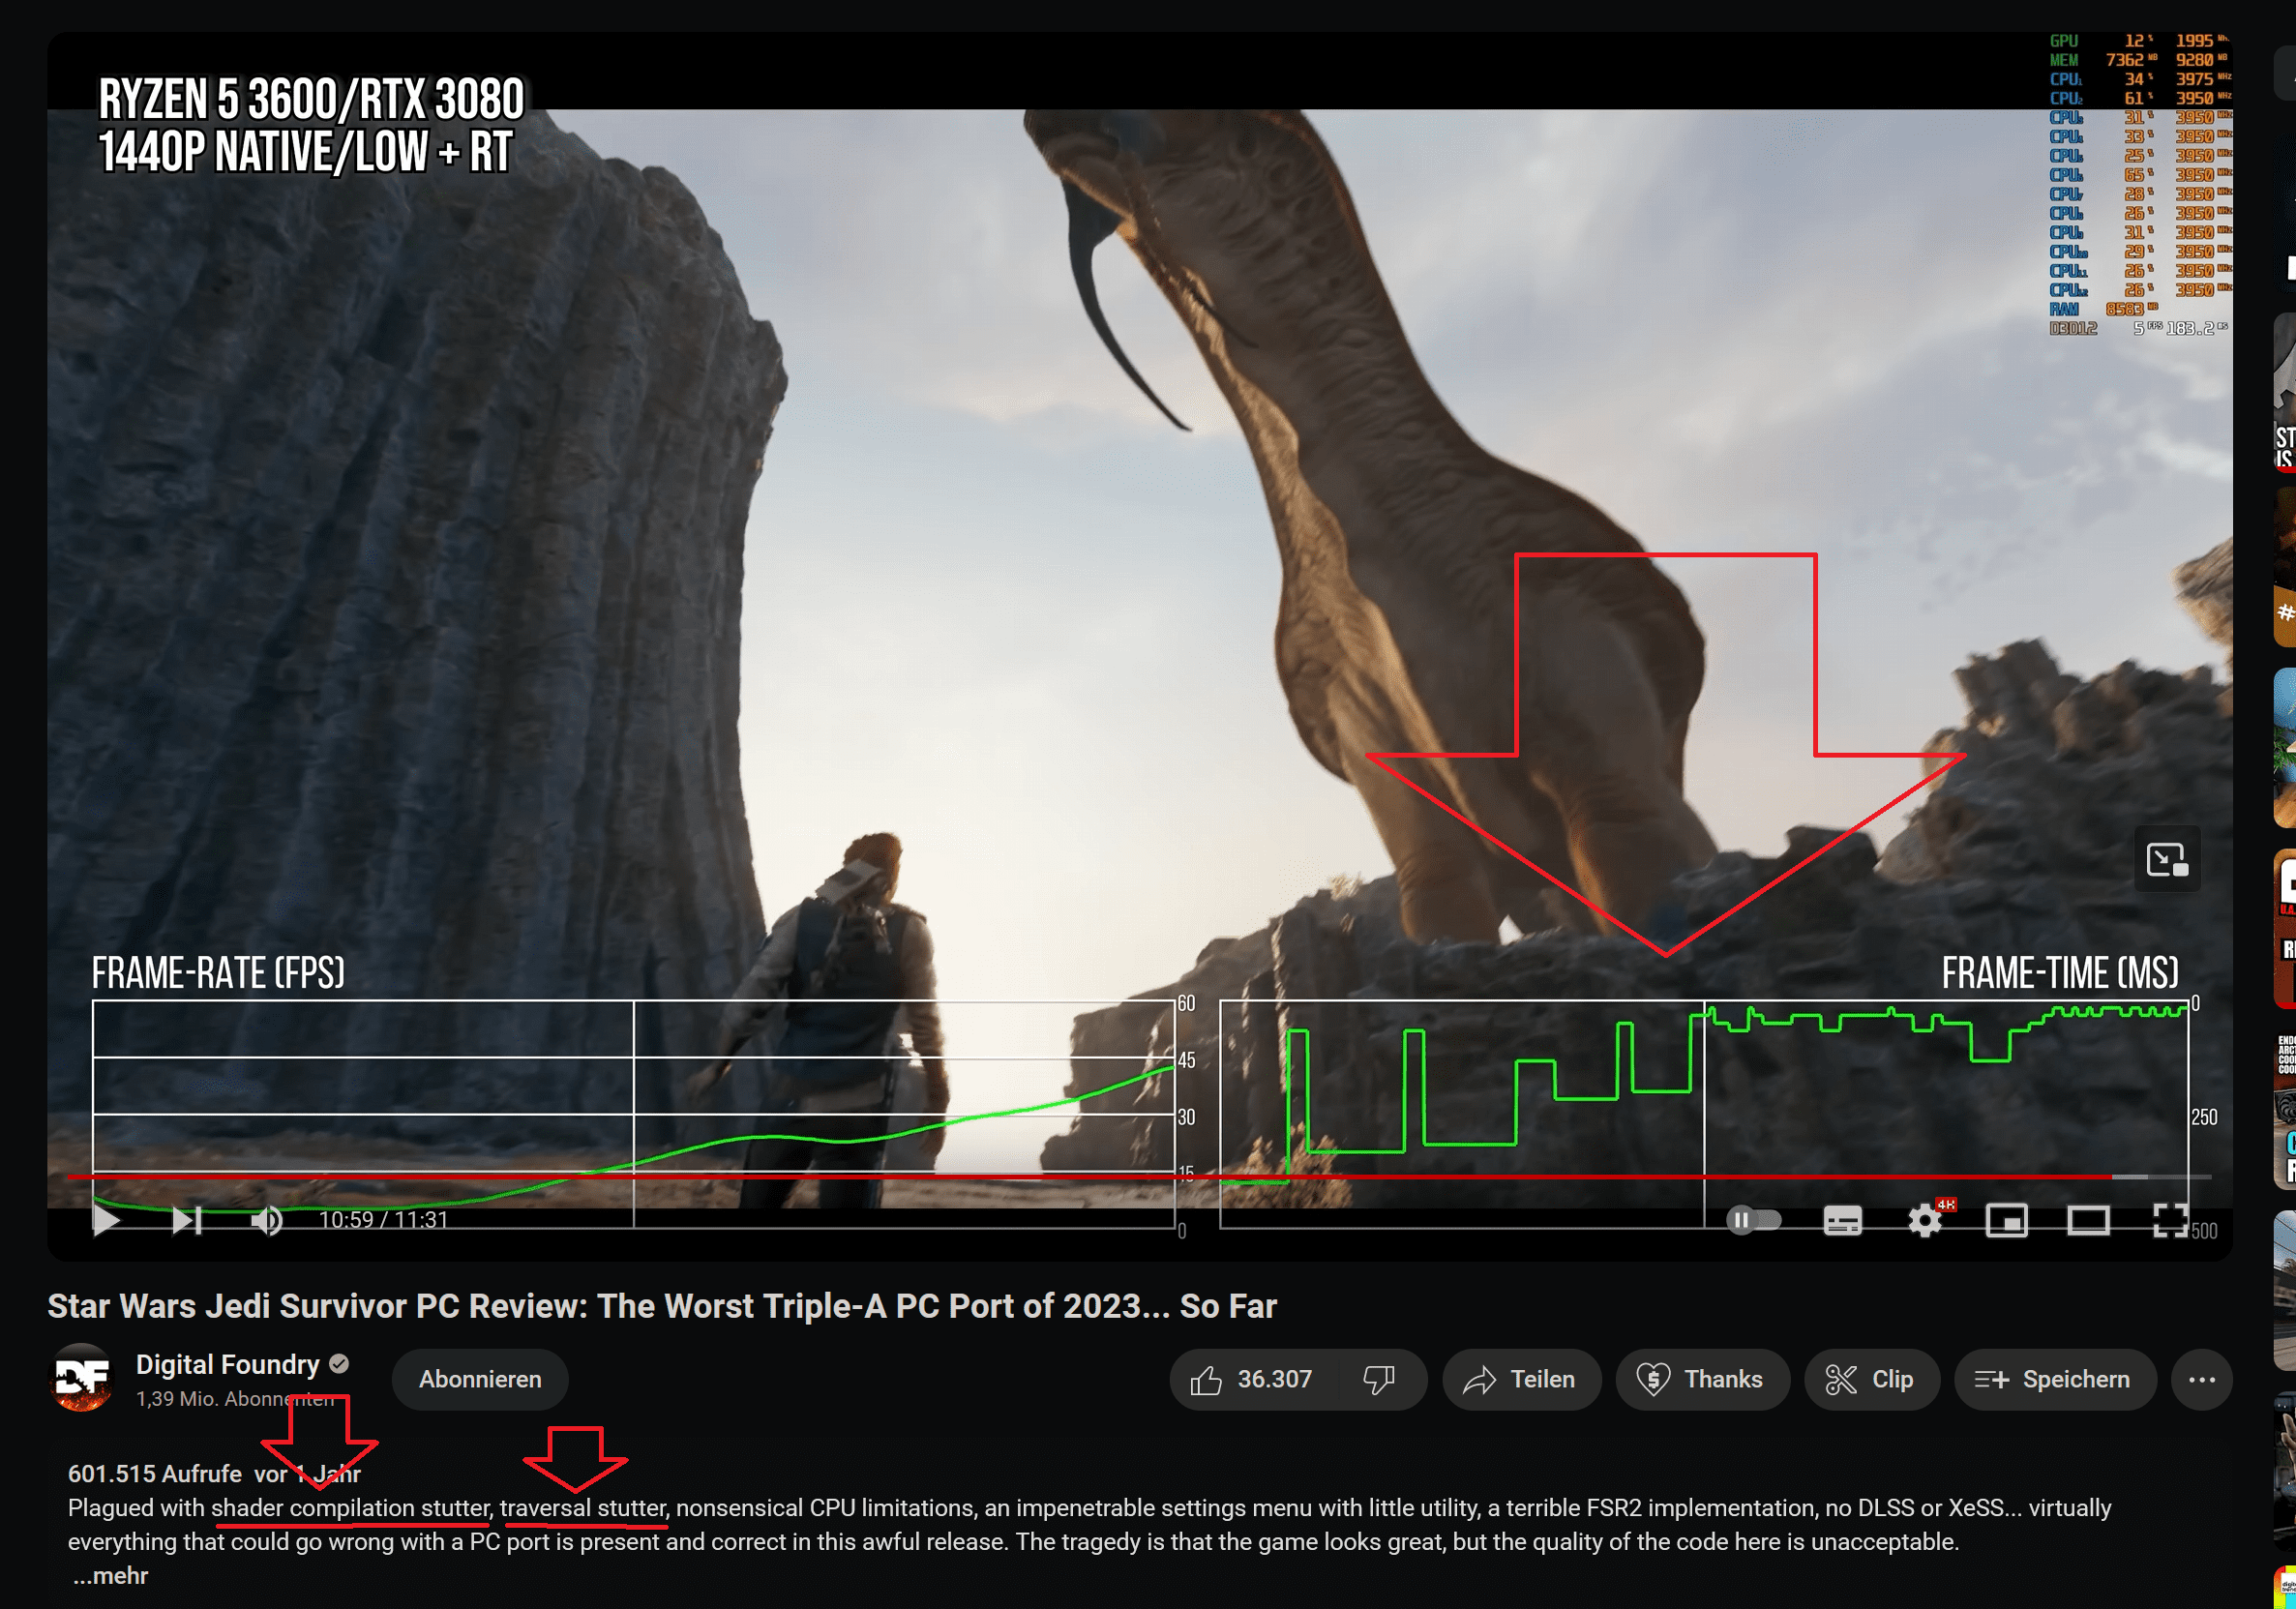Save the video with Speichern

click(2054, 1379)
